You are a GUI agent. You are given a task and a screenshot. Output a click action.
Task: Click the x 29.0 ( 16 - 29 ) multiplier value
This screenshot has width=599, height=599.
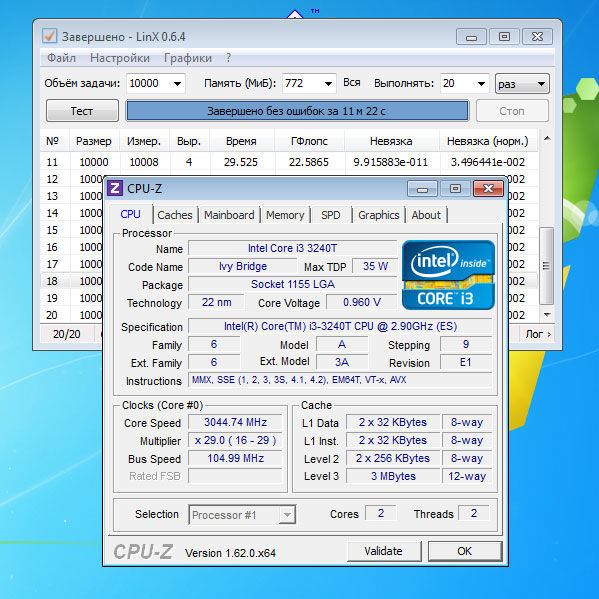pyautogui.click(x=235, y=440)
